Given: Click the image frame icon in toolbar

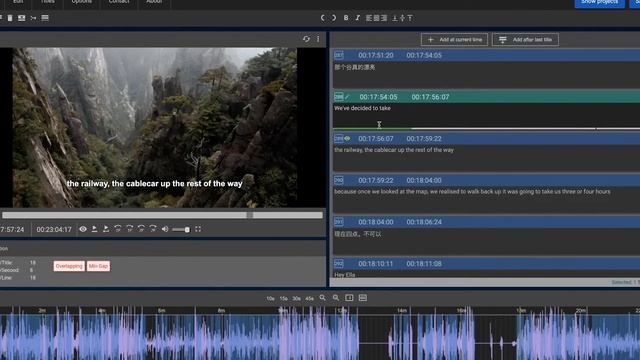Looking at the screenshot, I should 22,18.
